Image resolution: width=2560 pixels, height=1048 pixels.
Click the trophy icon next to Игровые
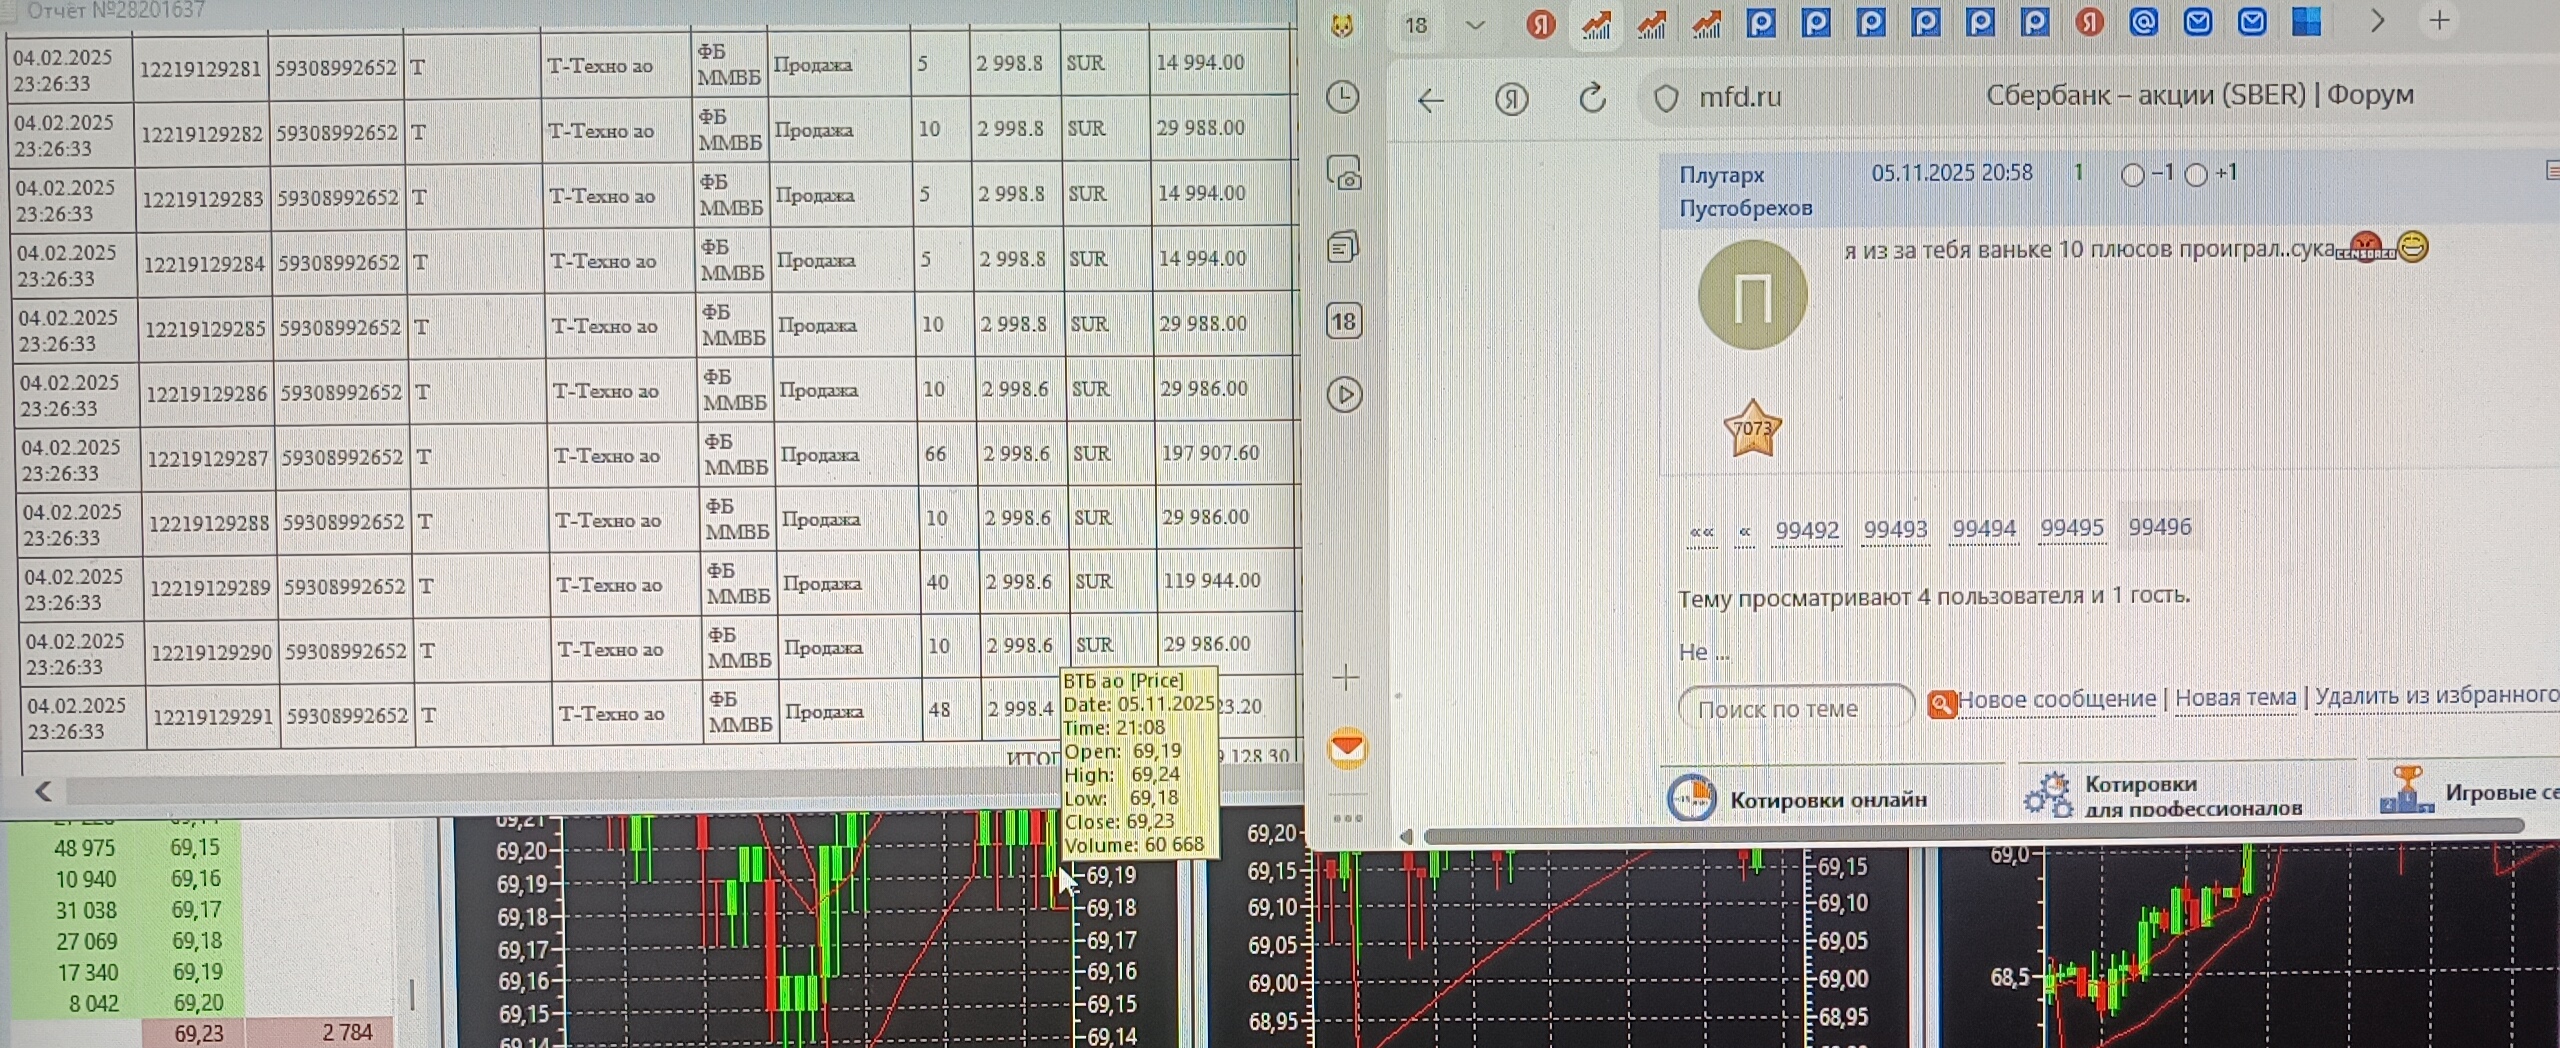(x=2406, y=790)
